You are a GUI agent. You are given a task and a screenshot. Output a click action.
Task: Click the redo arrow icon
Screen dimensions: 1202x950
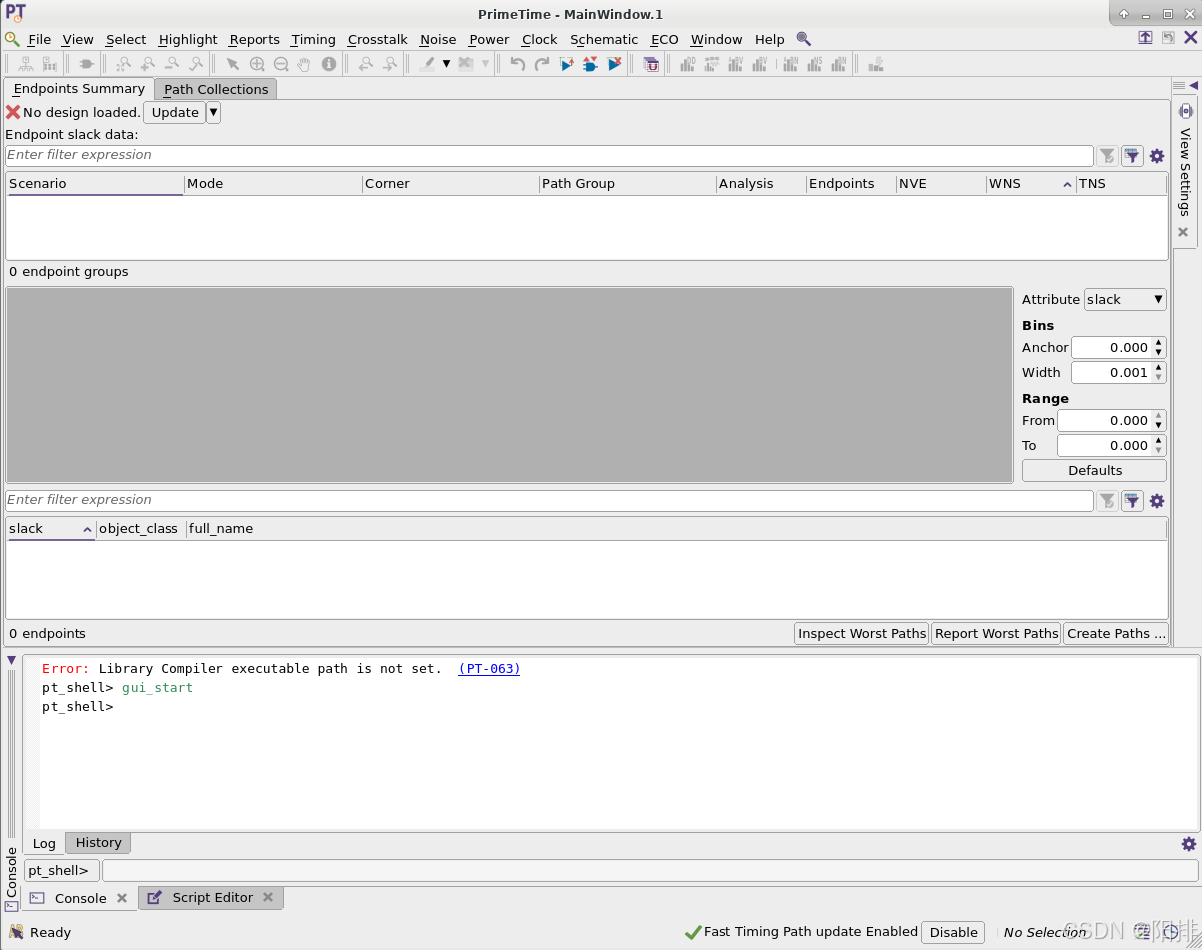click(542, 64)
